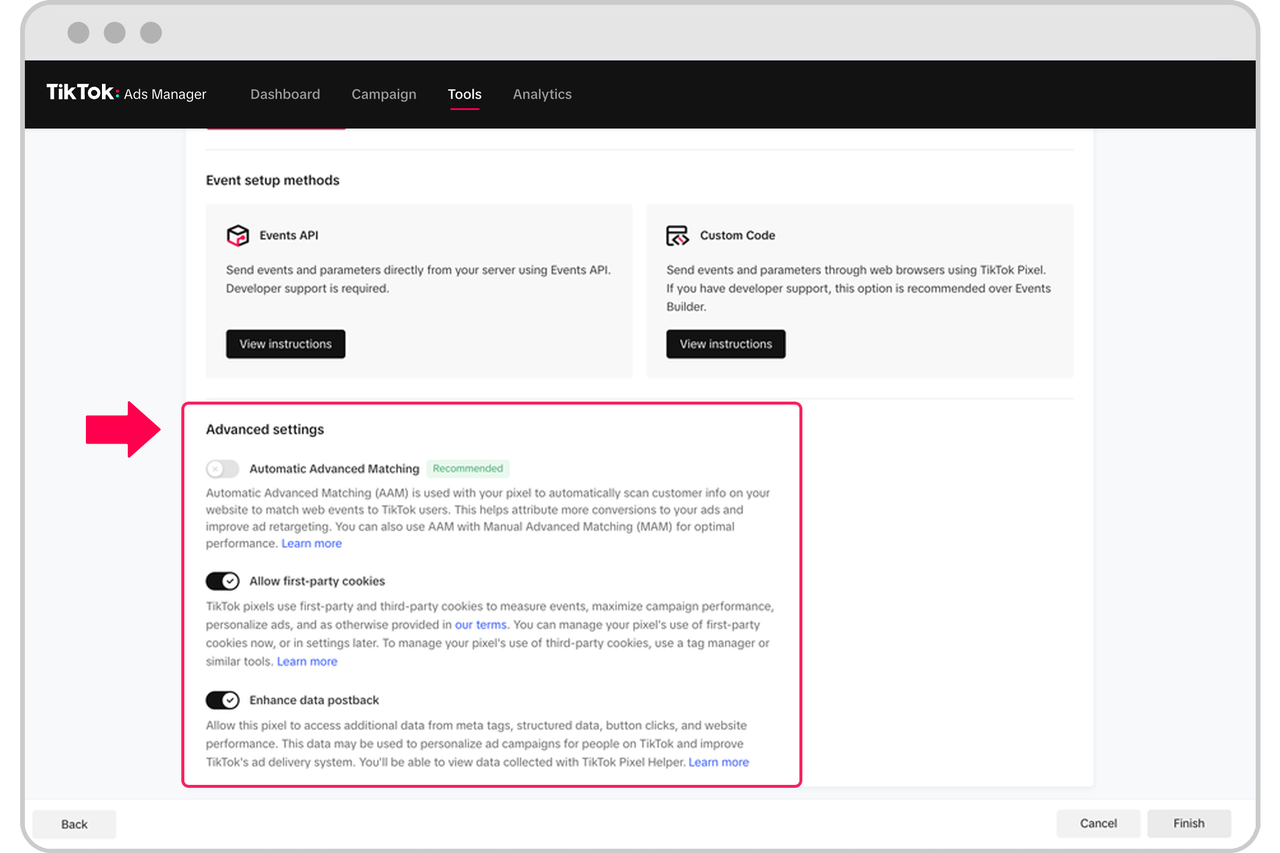Viewport: 1280px width, 853px height.
Task: Click the Advanced settings heading
Action: (x=265, y=430)
